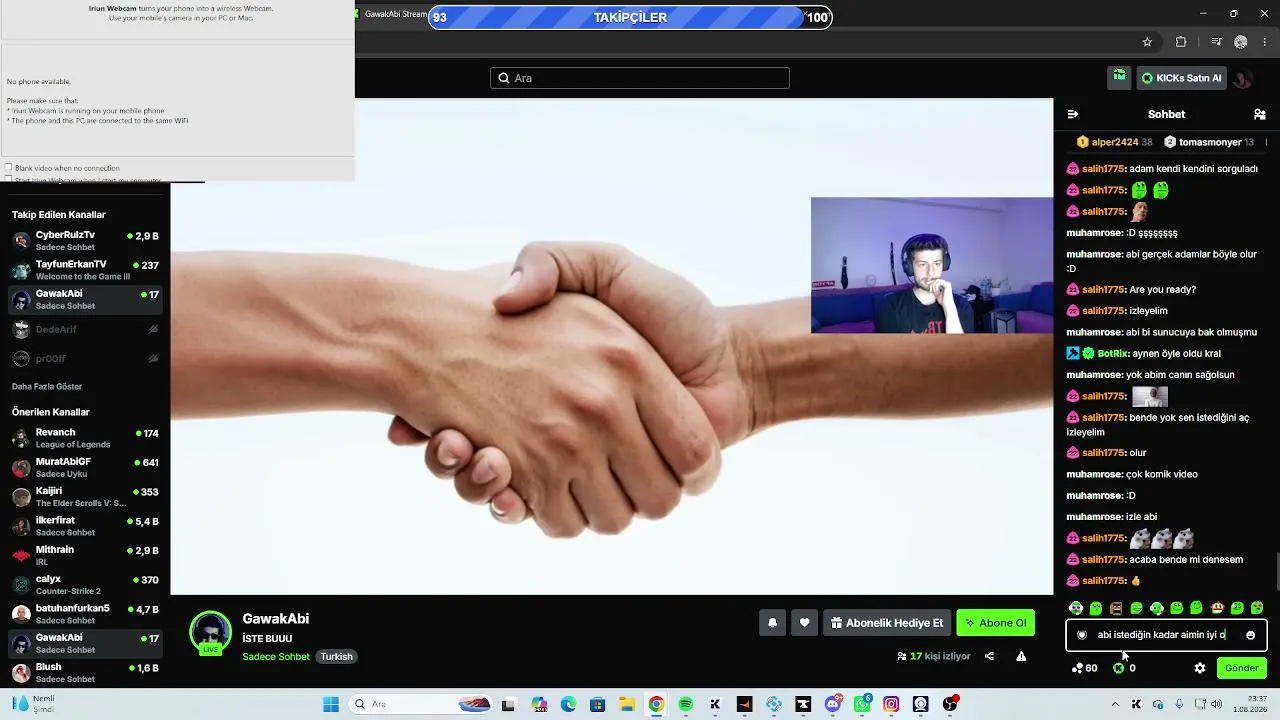Click tomasmonyer in chat leaderboard

[x=1210, y=142]
